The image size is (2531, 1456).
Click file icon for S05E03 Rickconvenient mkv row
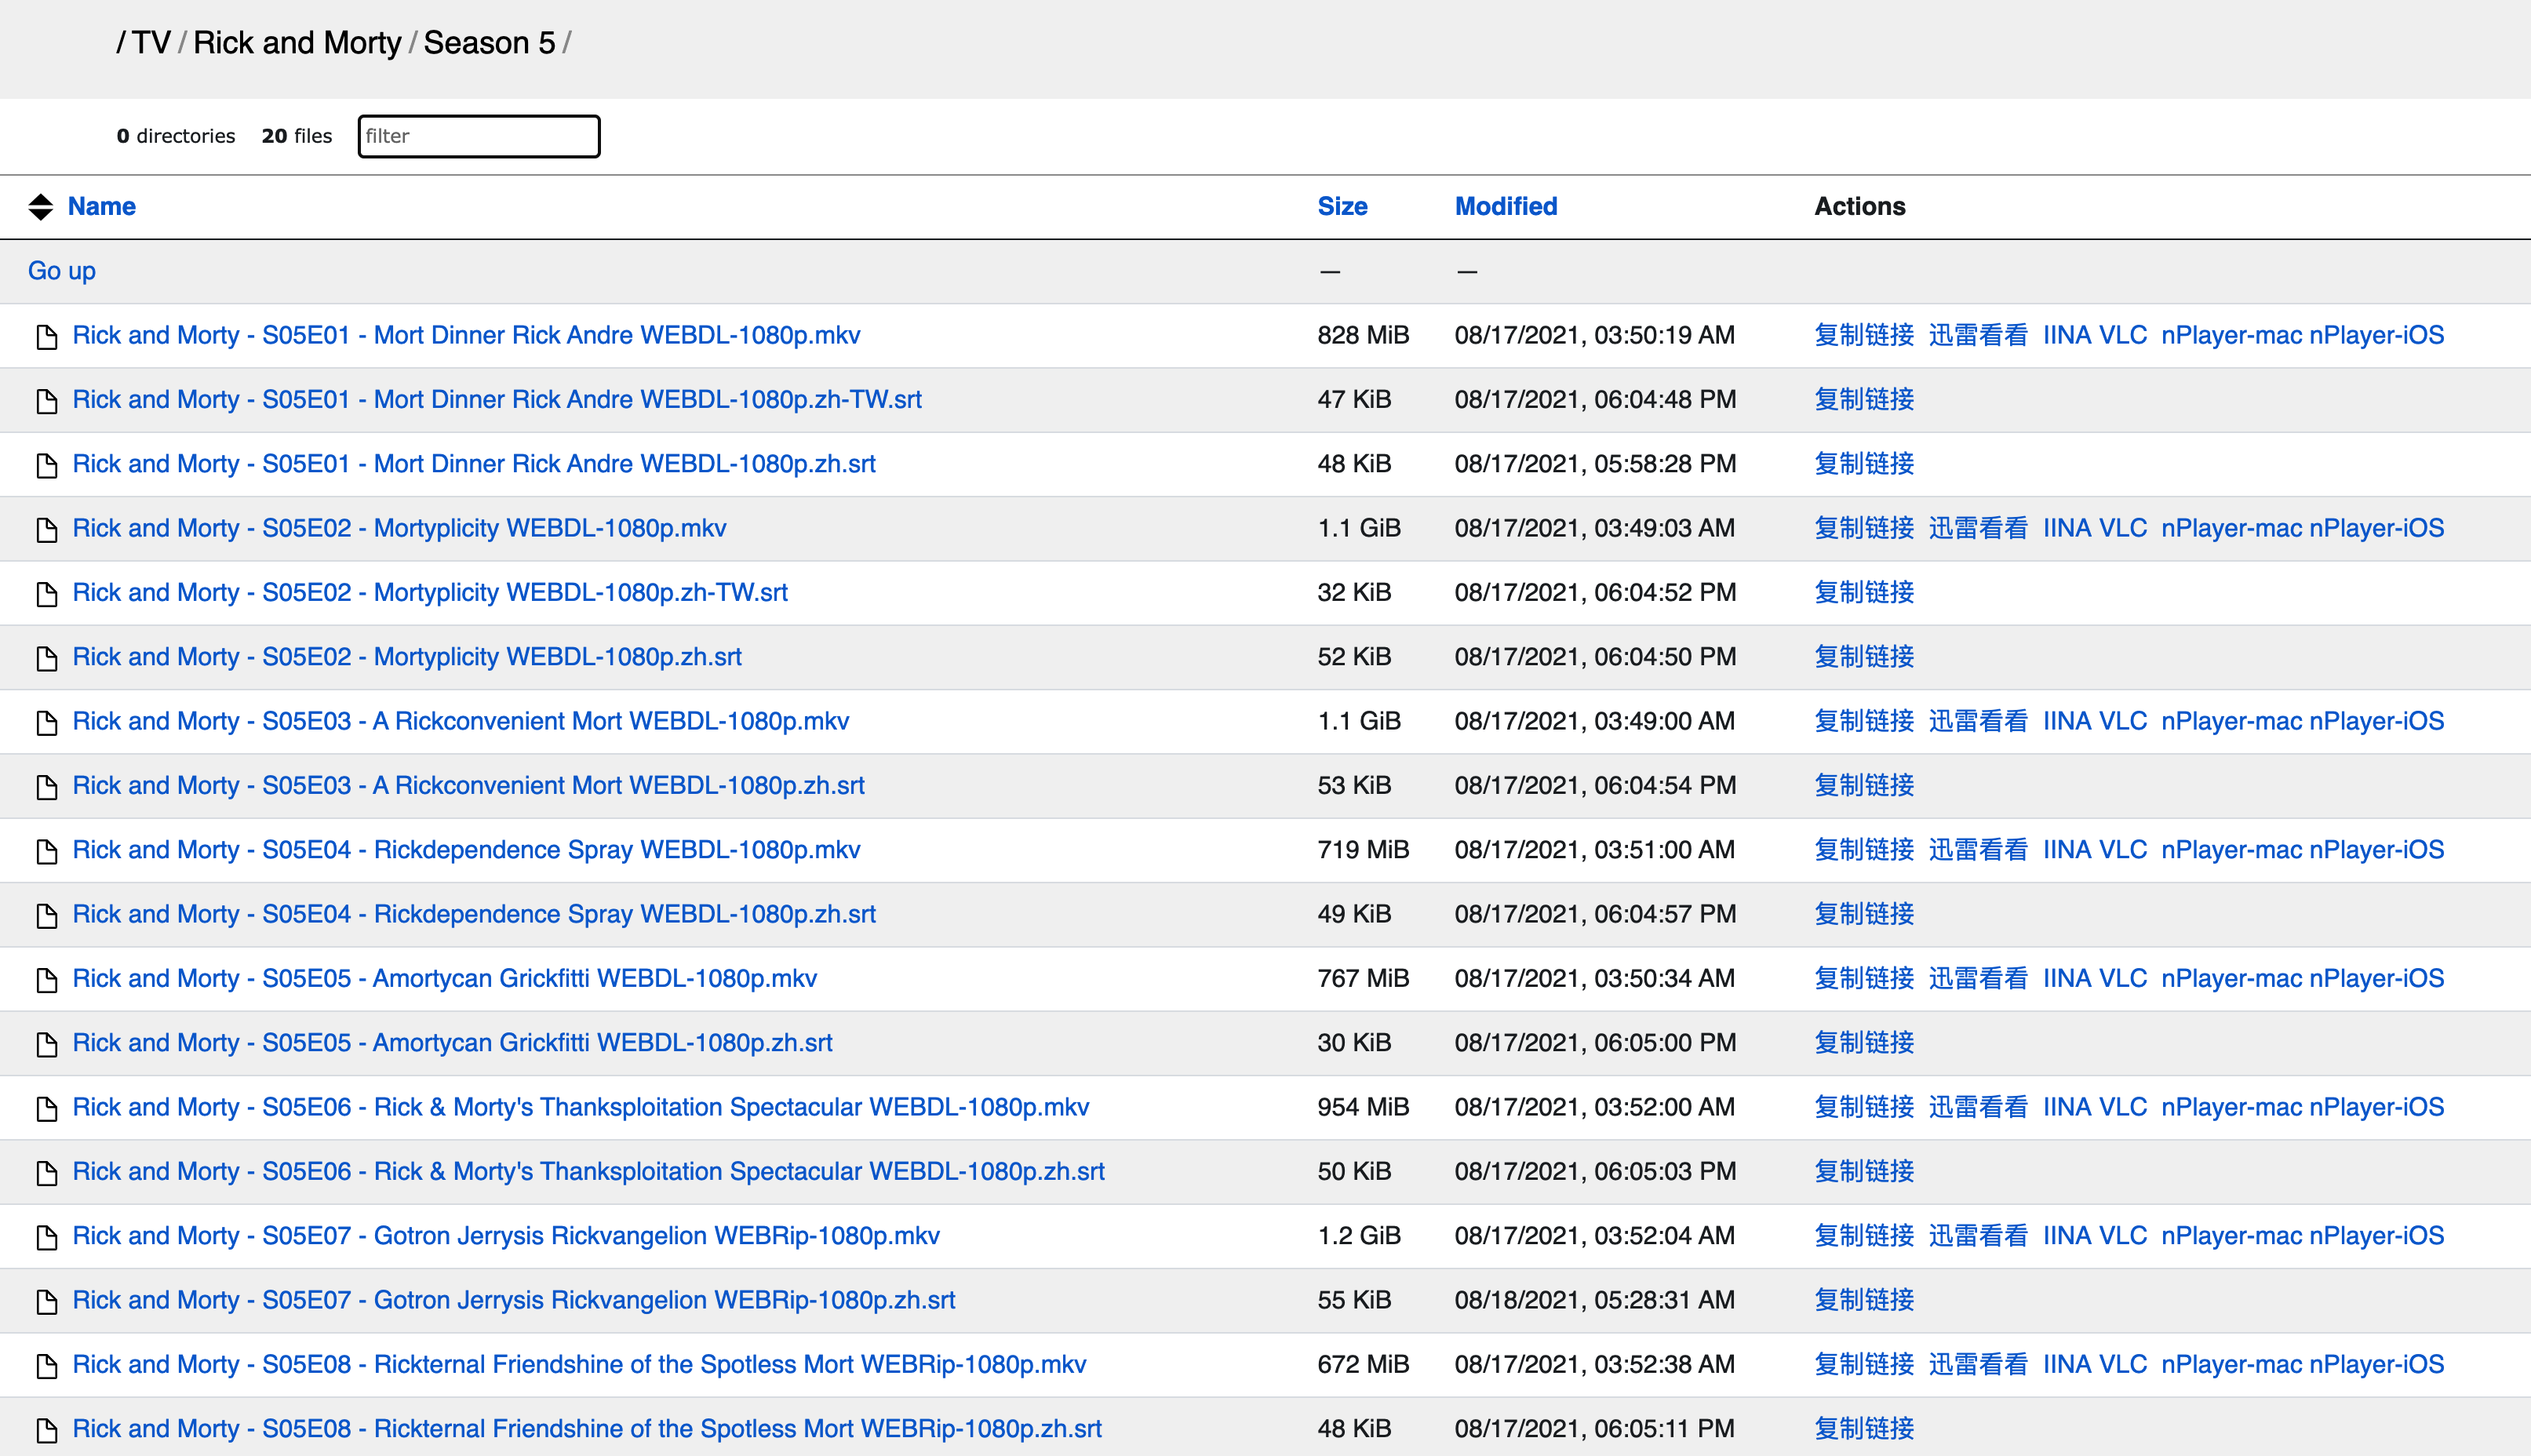(46, 723)
